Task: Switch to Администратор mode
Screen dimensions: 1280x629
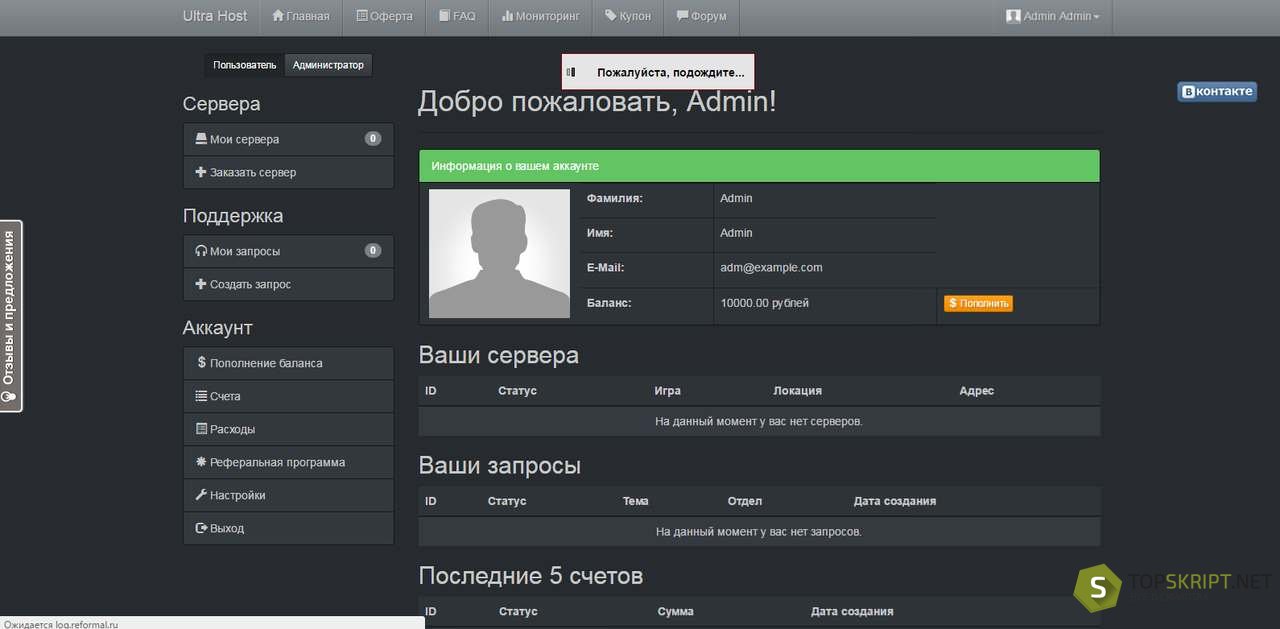Action: [328, 65]
